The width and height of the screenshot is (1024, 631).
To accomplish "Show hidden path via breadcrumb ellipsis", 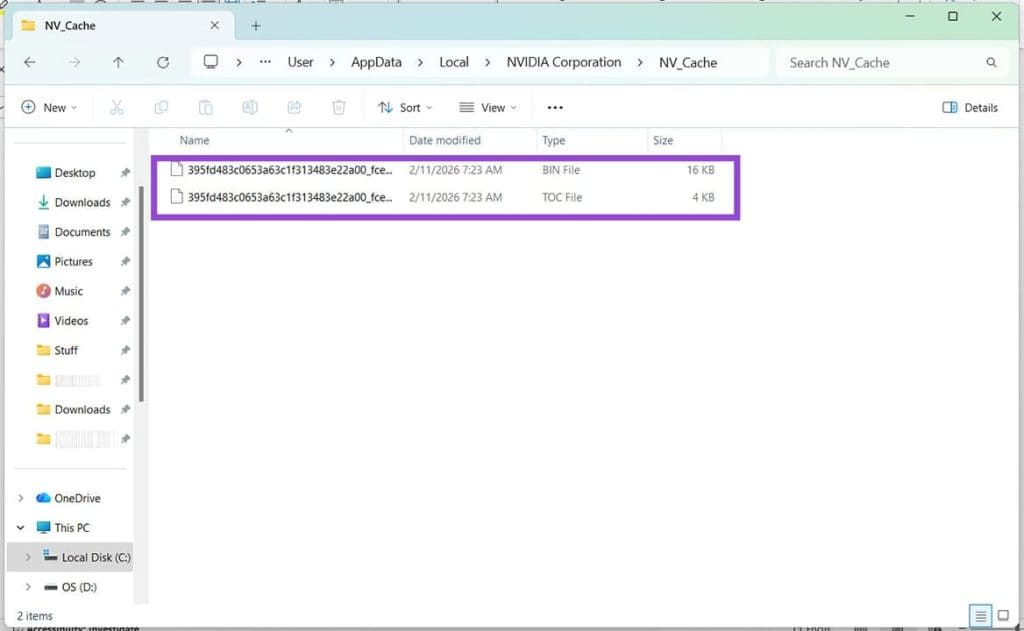I will click(265, 62).
